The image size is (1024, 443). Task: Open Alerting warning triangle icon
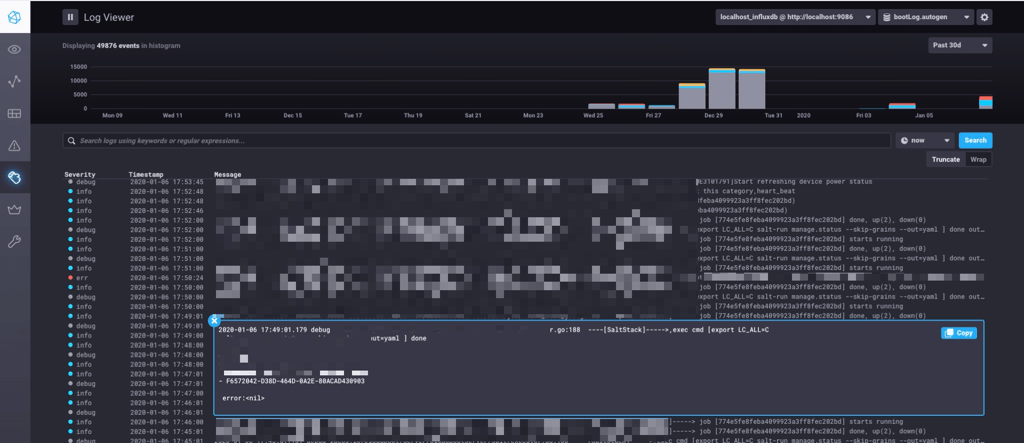pos(14,146)
